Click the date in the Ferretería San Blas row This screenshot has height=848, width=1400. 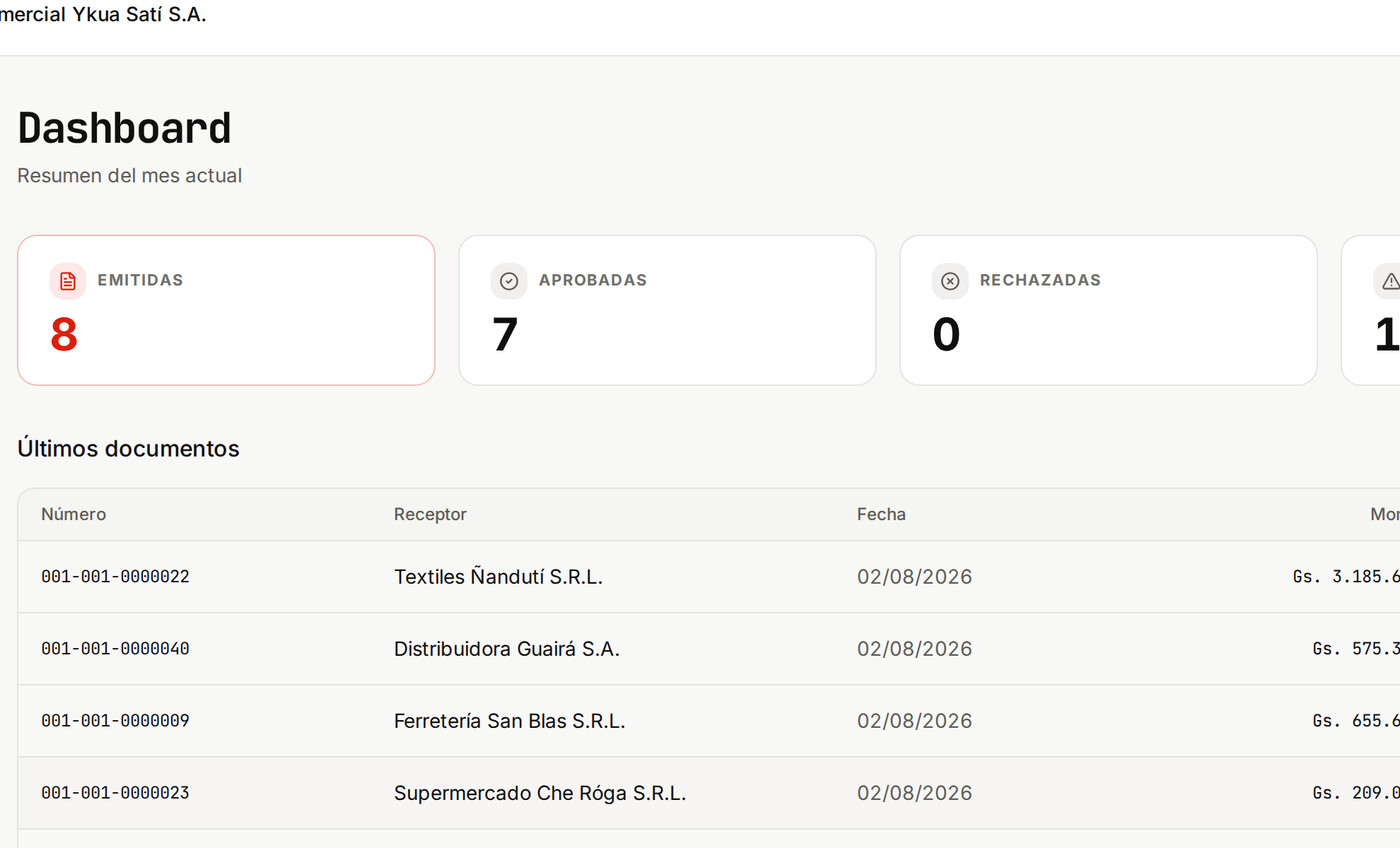(x=914, y=721)
